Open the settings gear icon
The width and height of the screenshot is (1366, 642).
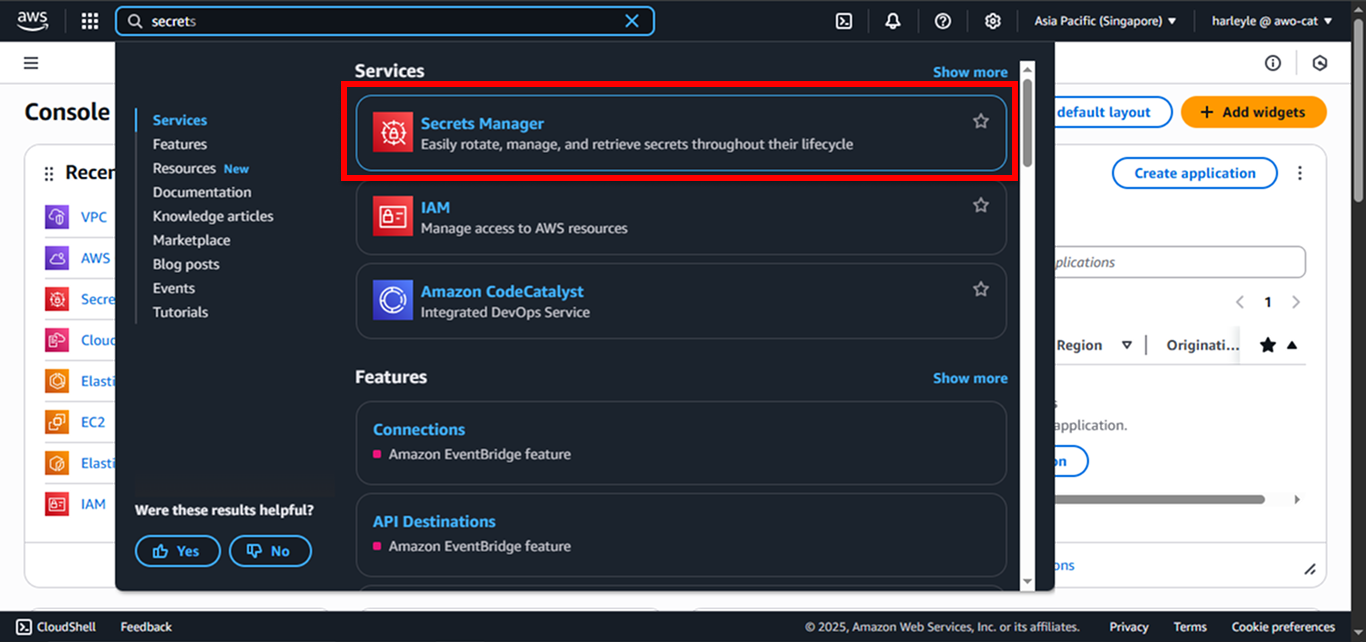coord(992,21)
